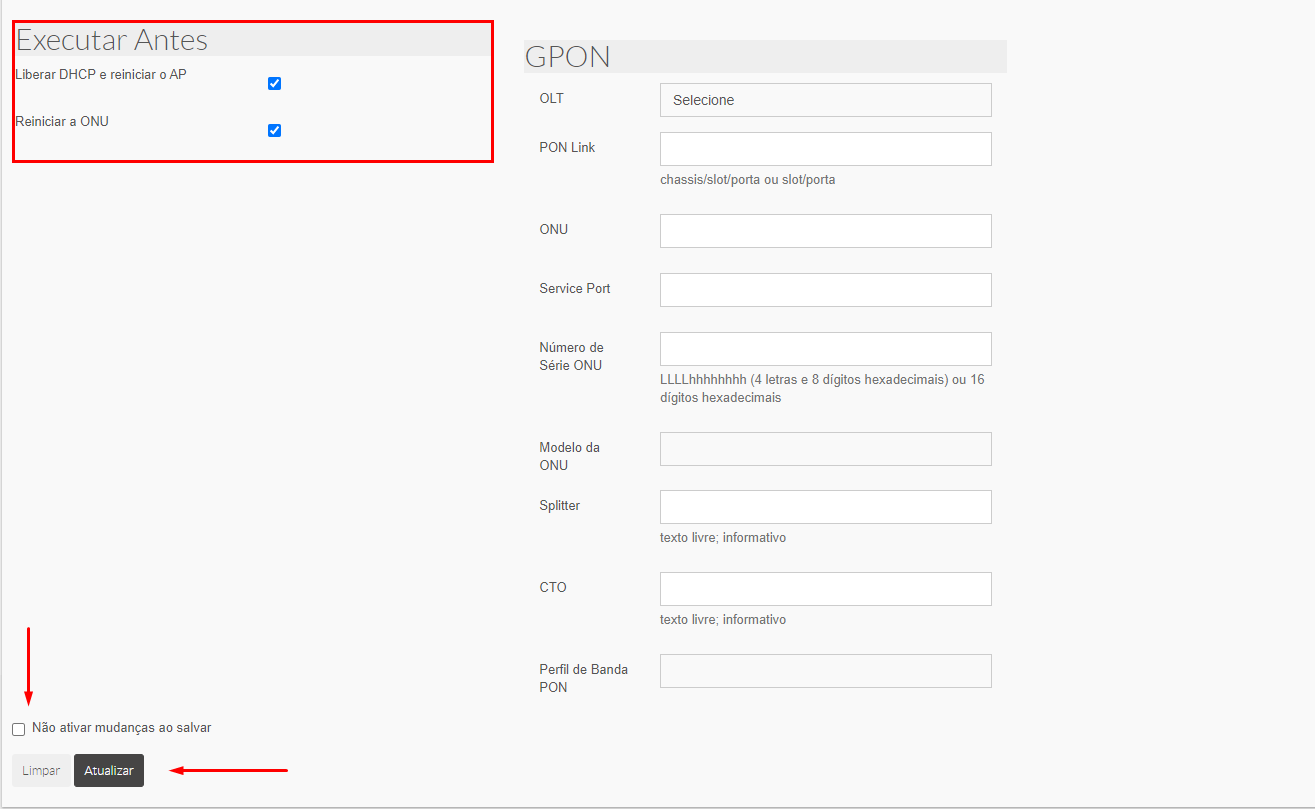Click the Executar Antes section heading
Viewport: 1315px width, 809px height.
(x=112, y=40)
